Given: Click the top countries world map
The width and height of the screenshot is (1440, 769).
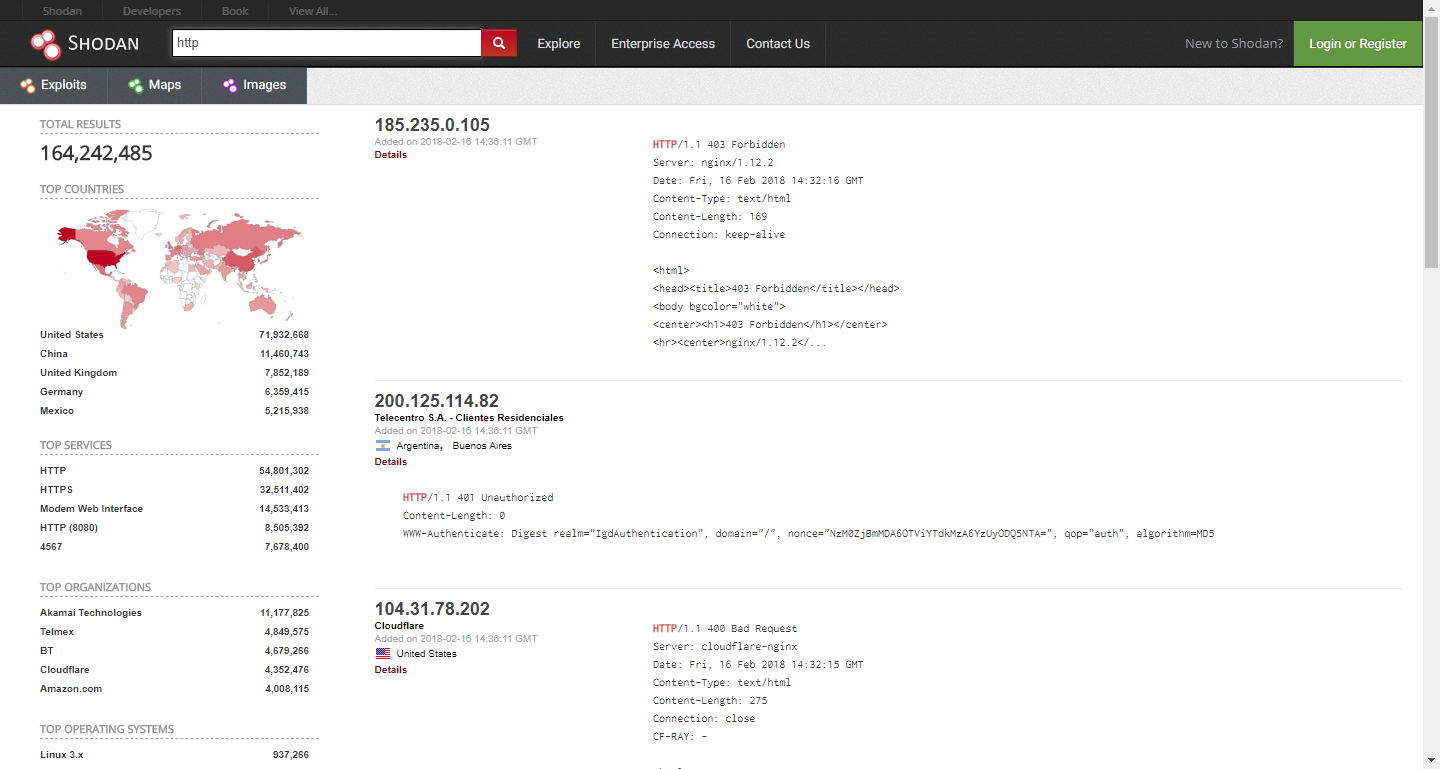Looking at the screenshot, I should pyautogui.click(x=179, y=267).
